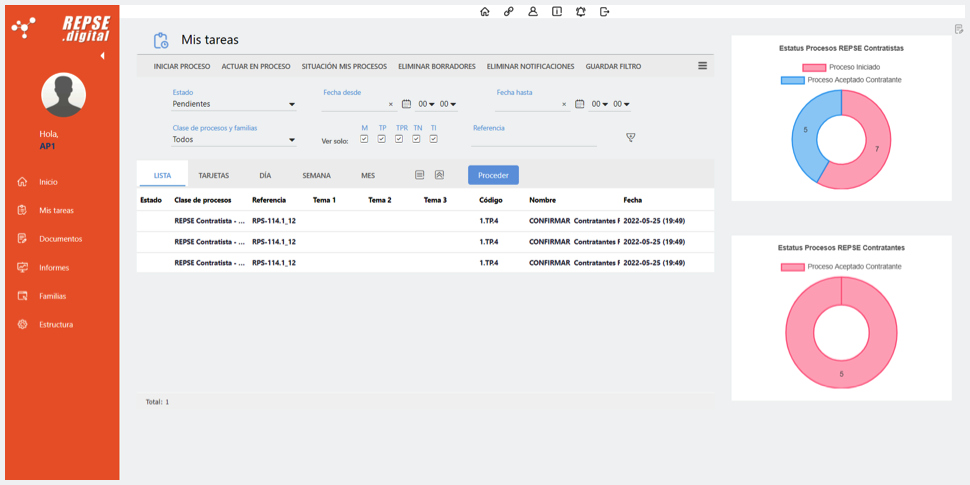Toggle Proceso Aceptado Contratante swatch in Contratantes chart
Viewport: 970px width, 485px height.
(x=793, y=267)
